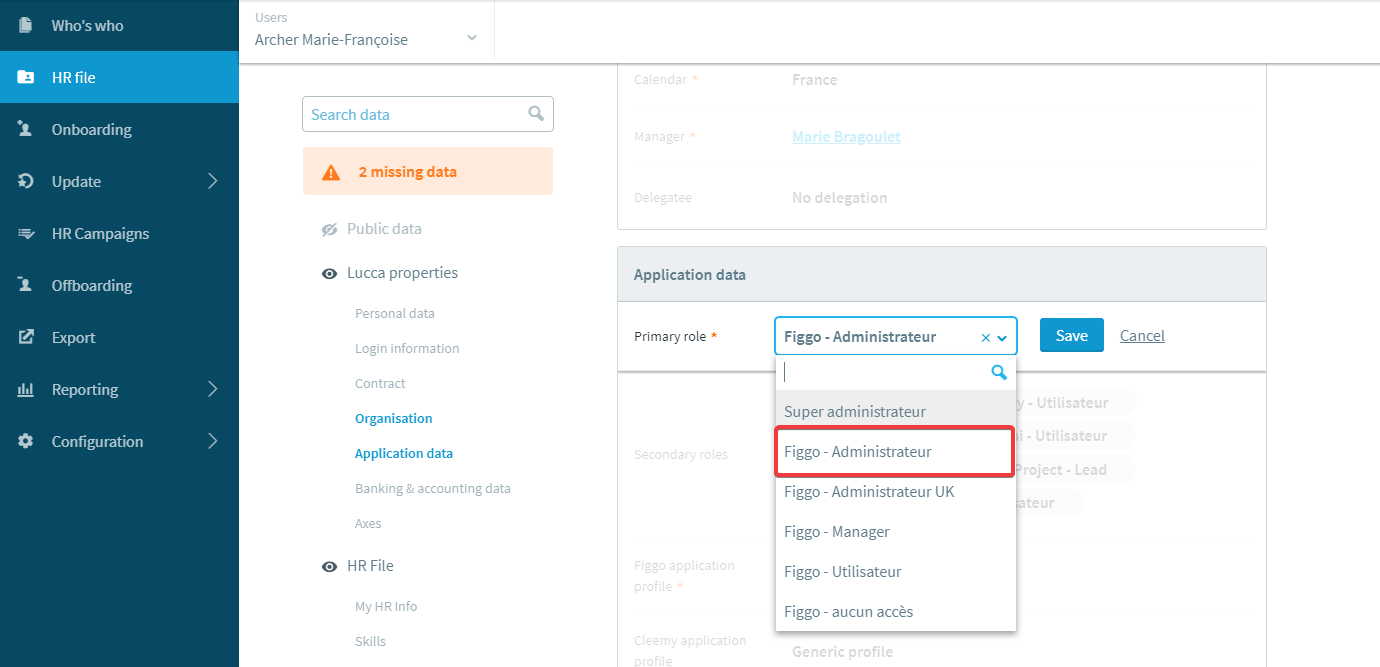Open Marie Bragoulet manager link

[846, 136]
